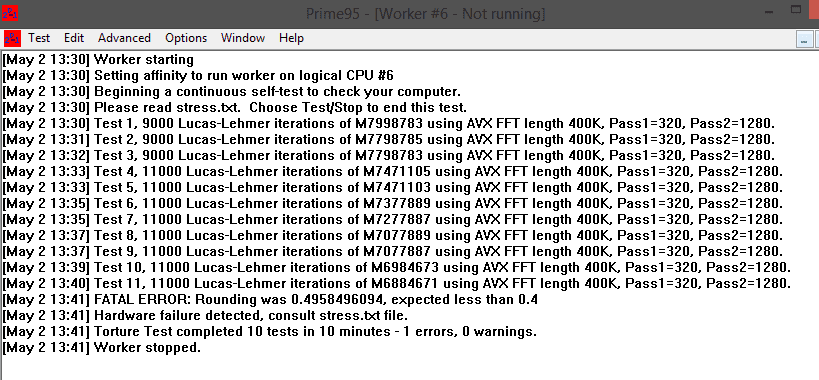The height and width of the screenshot is (380, 819).
Task: Click the Test 5 line with M7471103
Action: (393, 187)
